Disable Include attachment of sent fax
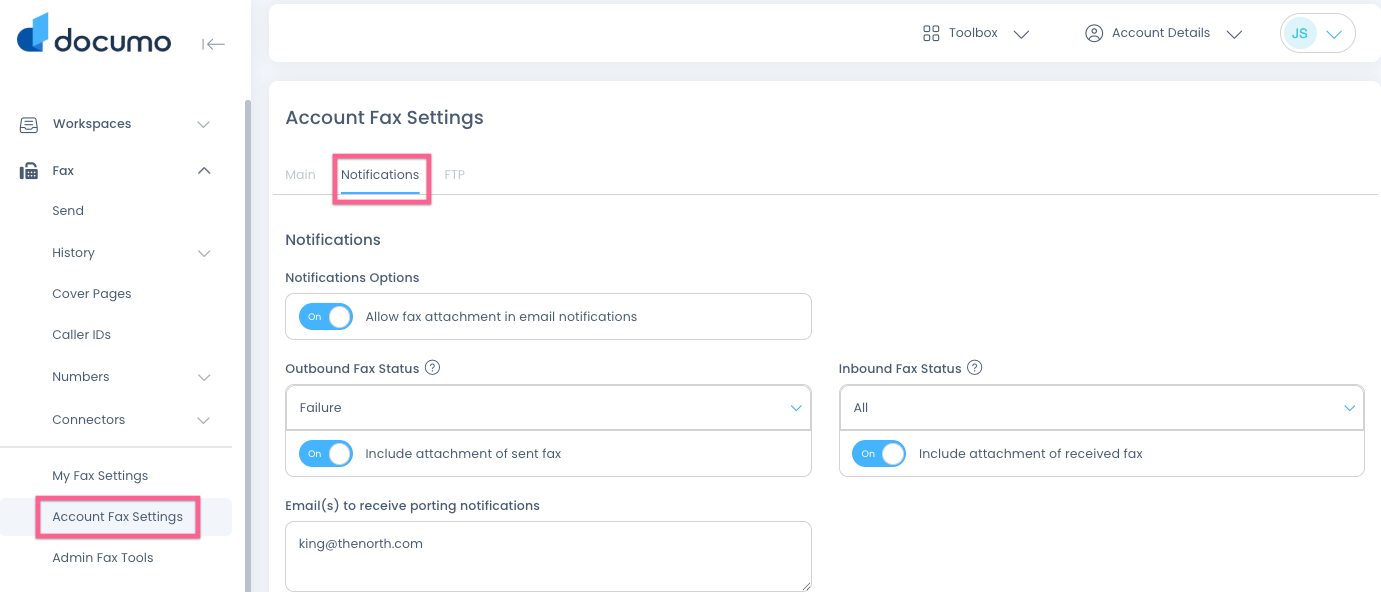Screen dimensions: 1381x592 click(326, 454)
